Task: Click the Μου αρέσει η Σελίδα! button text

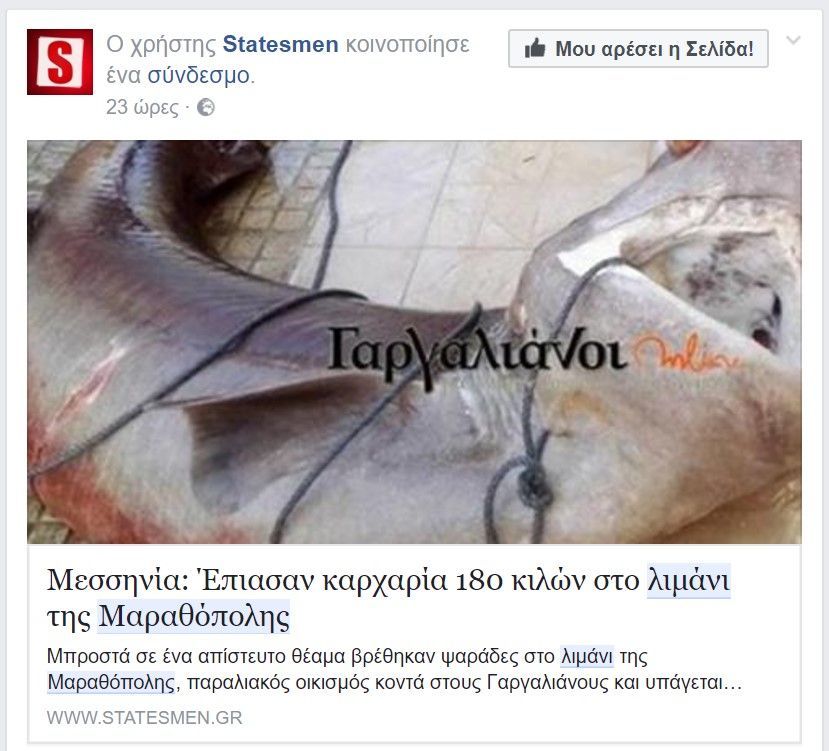Action: pos(654,49)
